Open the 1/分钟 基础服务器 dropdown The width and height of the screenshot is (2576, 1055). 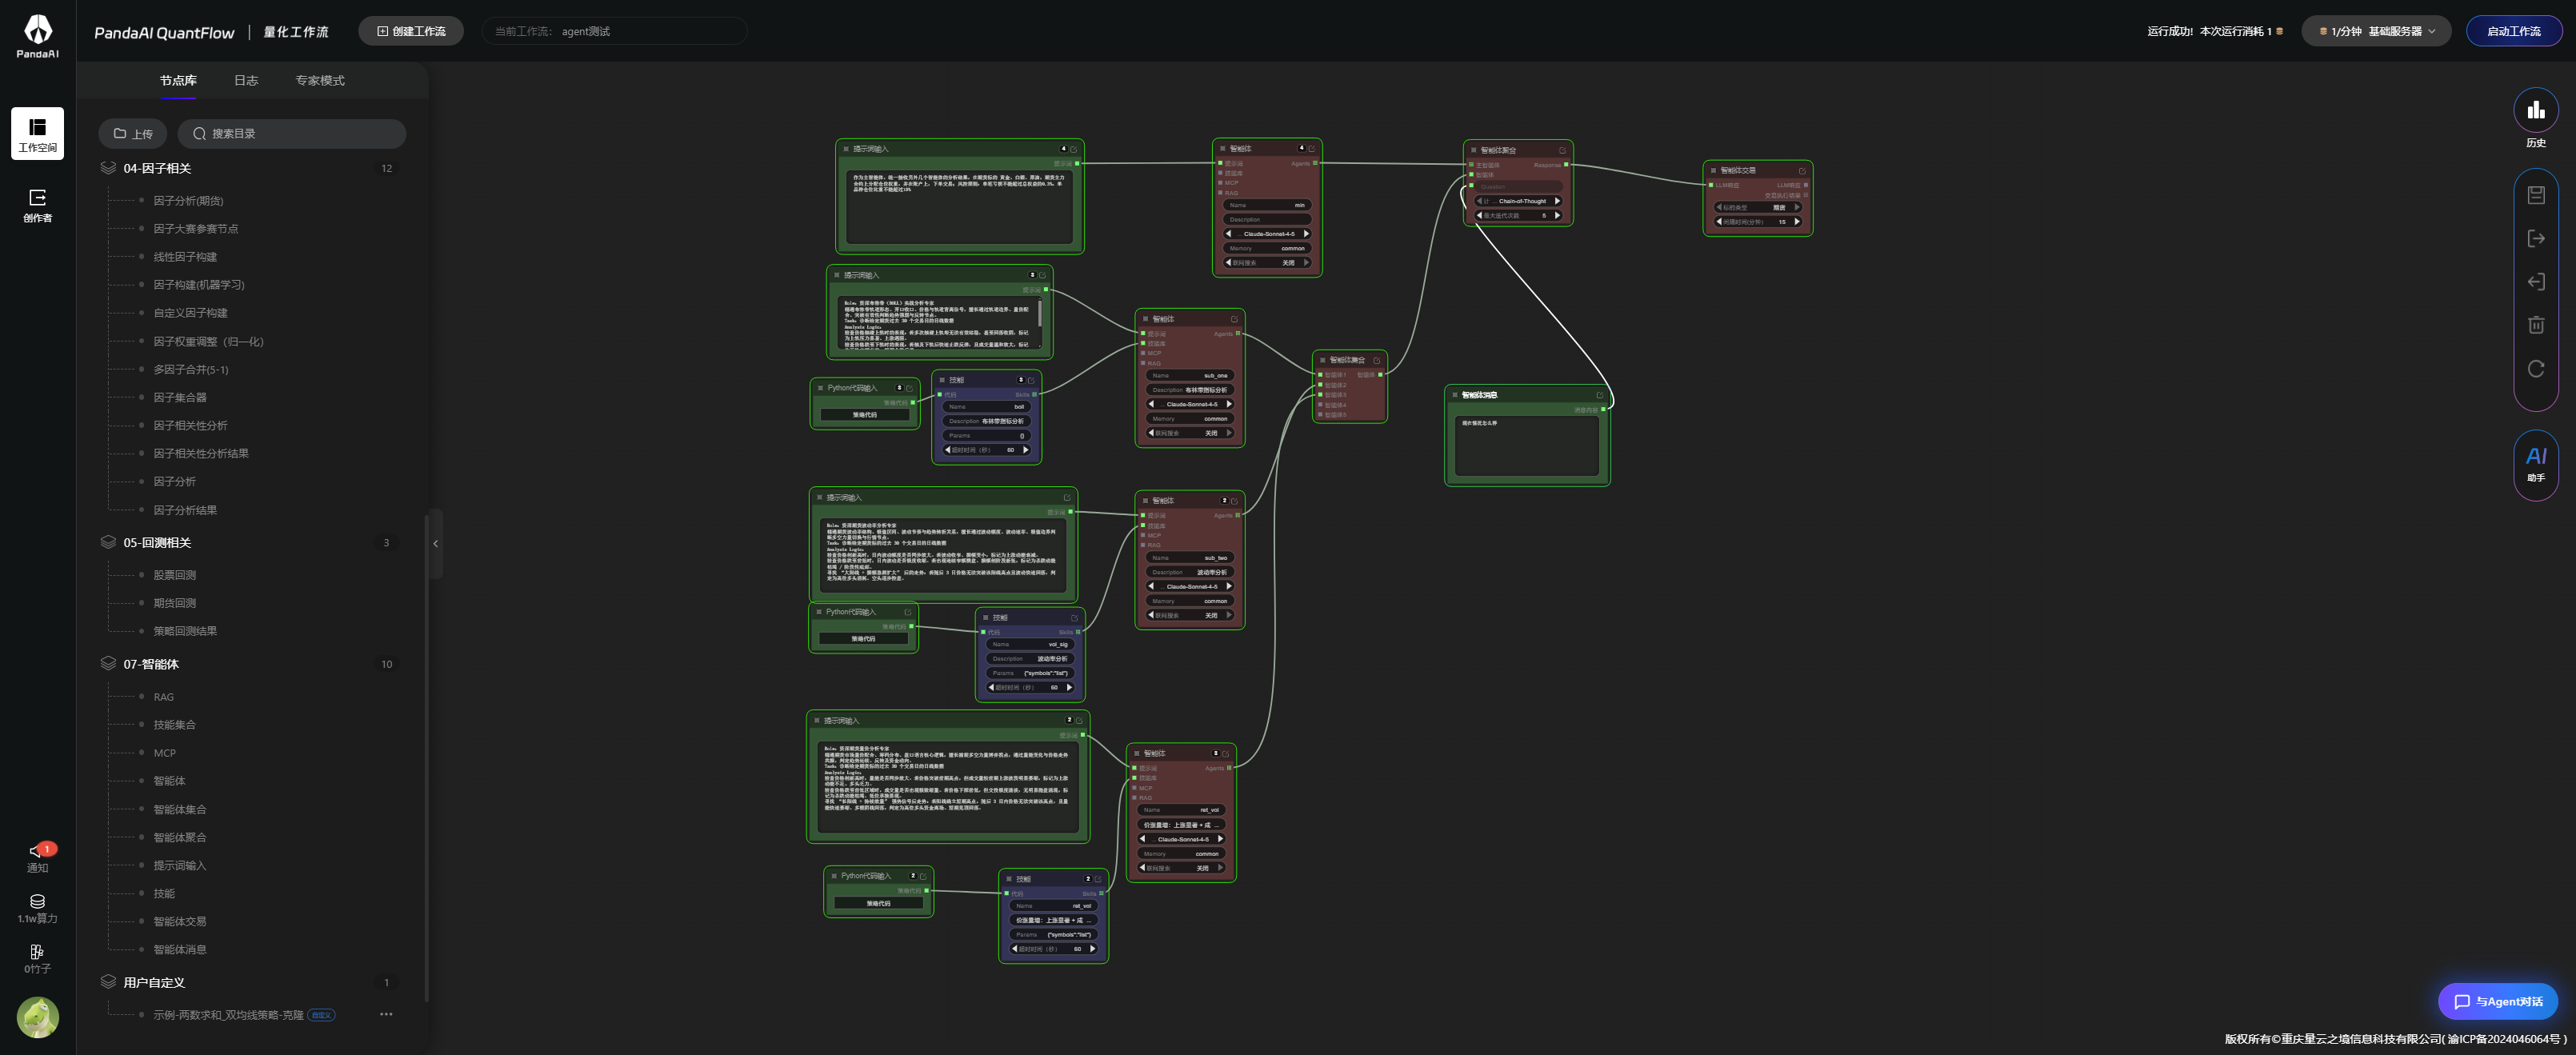[2376, 31]
